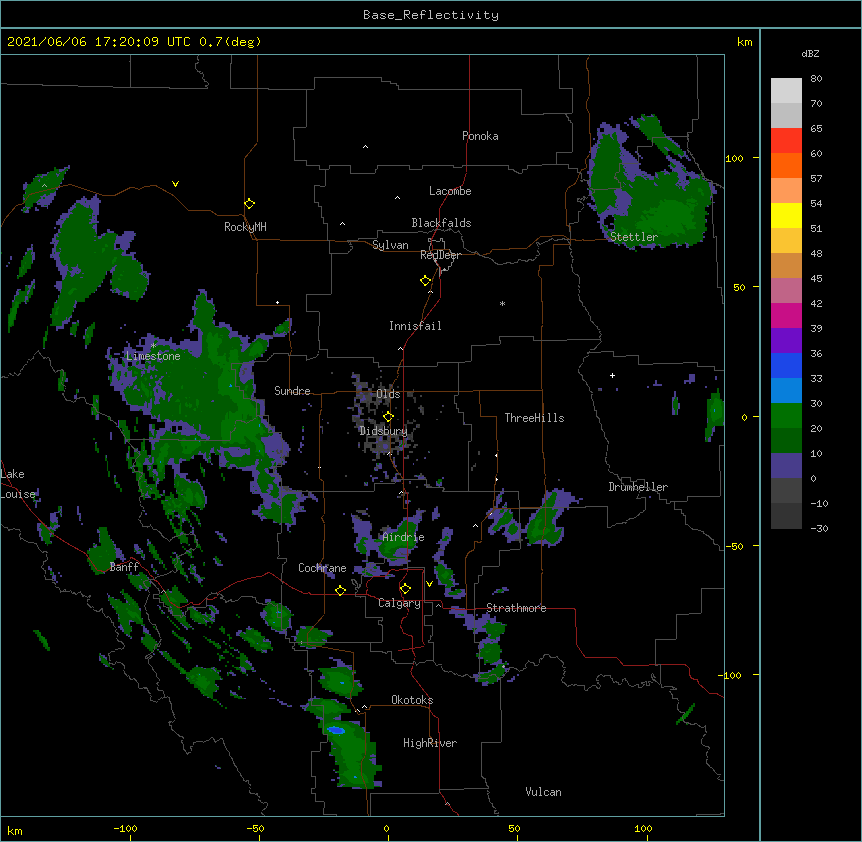Click the -100 tick on the bottom axis

[x=125, y=828]
